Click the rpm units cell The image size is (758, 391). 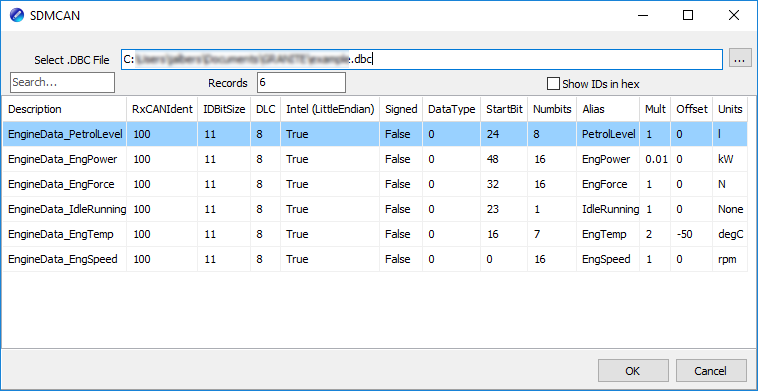[730, 260]
